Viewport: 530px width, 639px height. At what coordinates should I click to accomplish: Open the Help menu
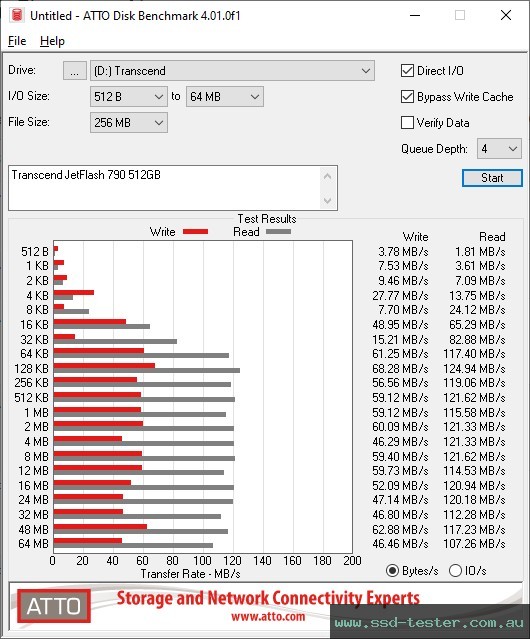click(x=52, y=41)
